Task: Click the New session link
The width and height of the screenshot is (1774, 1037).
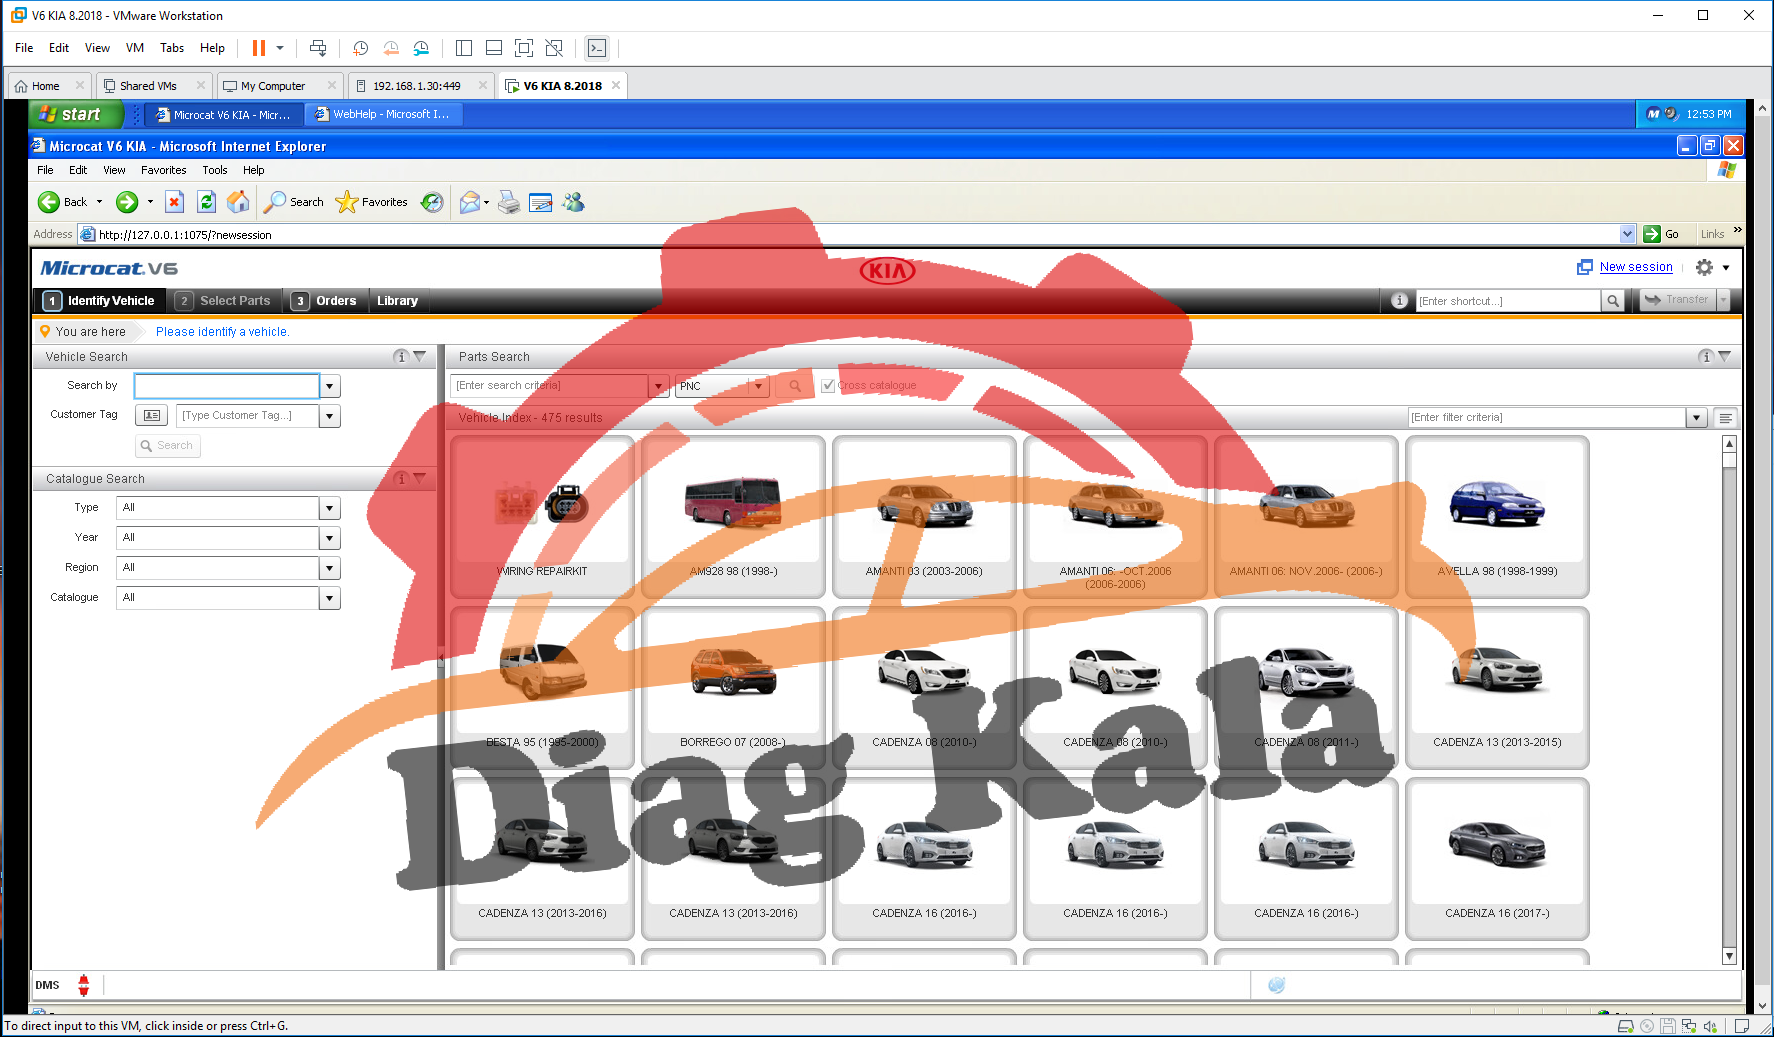Action: click(1636, 267)
